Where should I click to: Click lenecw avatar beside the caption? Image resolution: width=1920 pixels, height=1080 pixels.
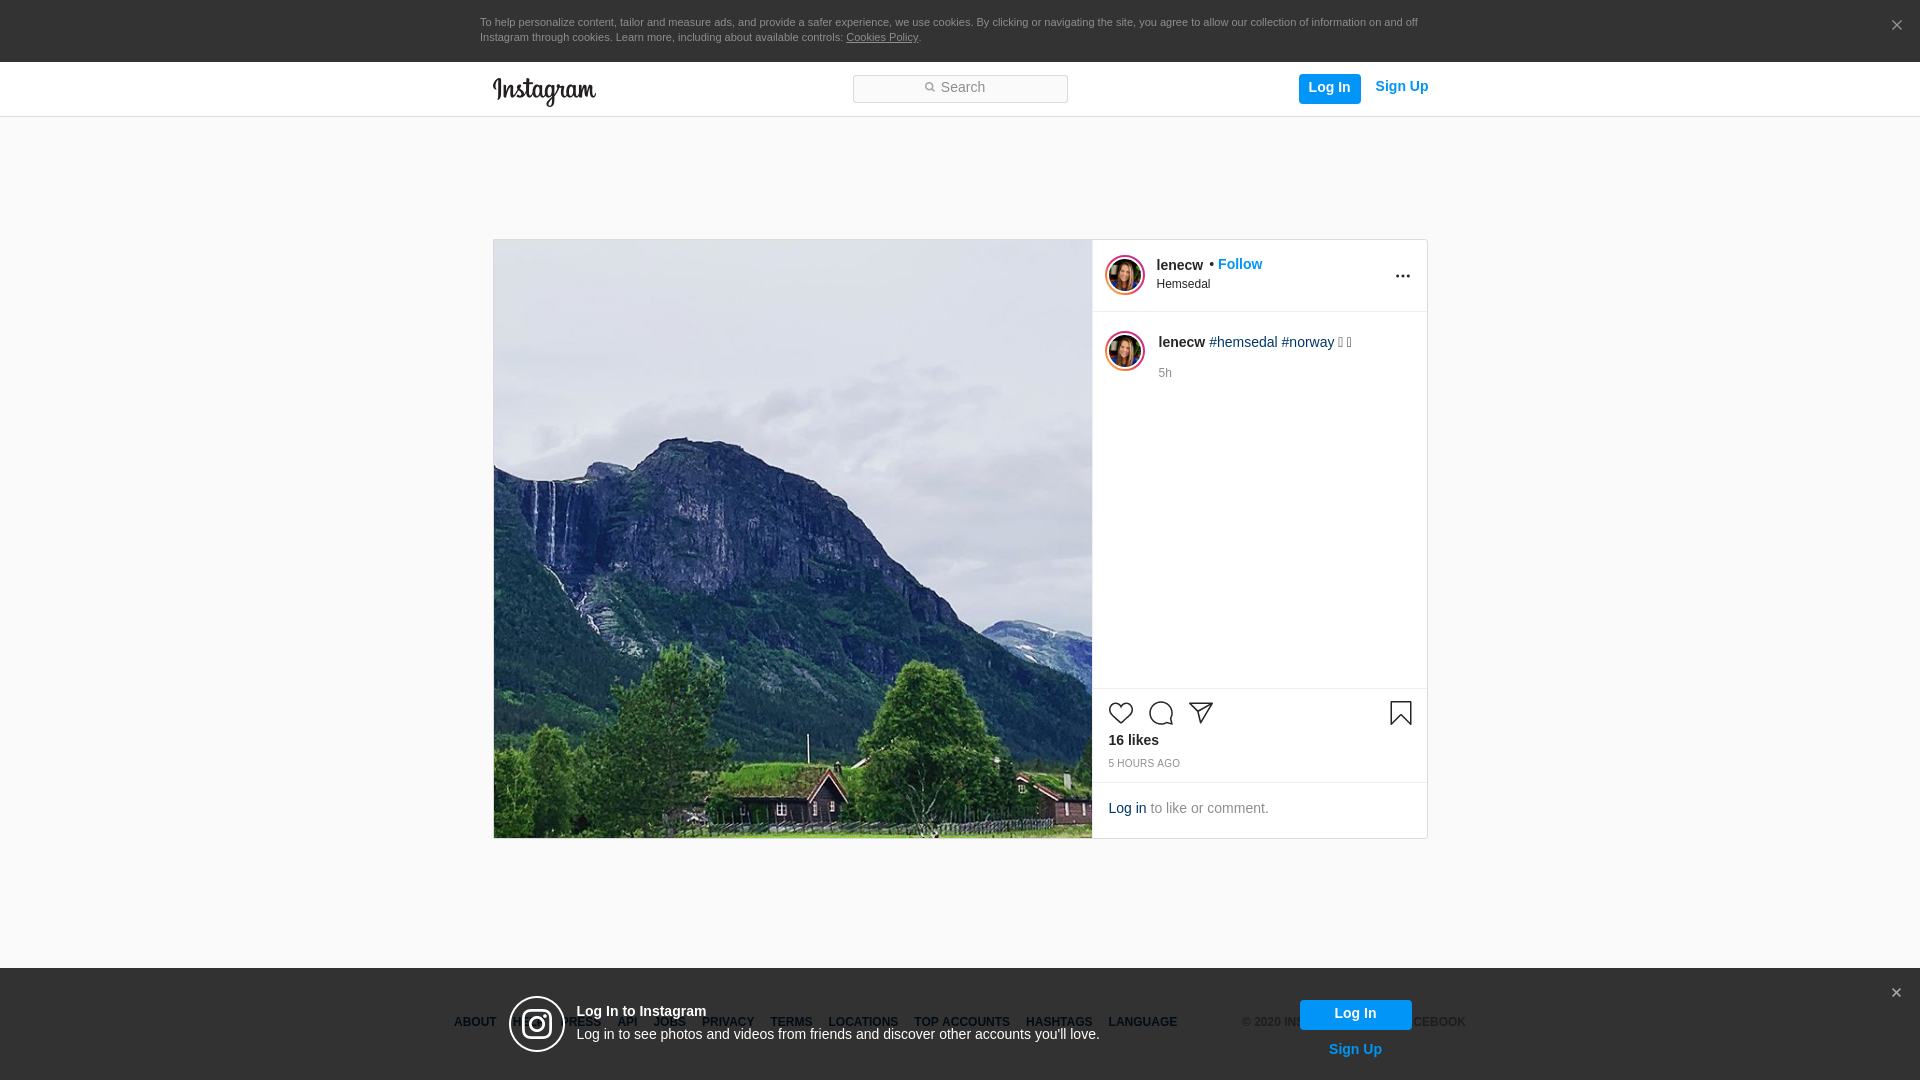coord(1124,351)
